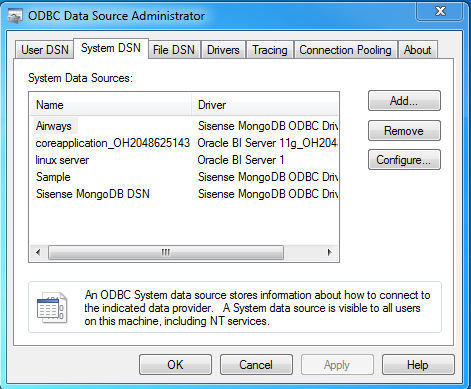Image resolution: width=471 pixels, height=389 pixels.
Task: Open the About tab
Action: click(417, 50)
